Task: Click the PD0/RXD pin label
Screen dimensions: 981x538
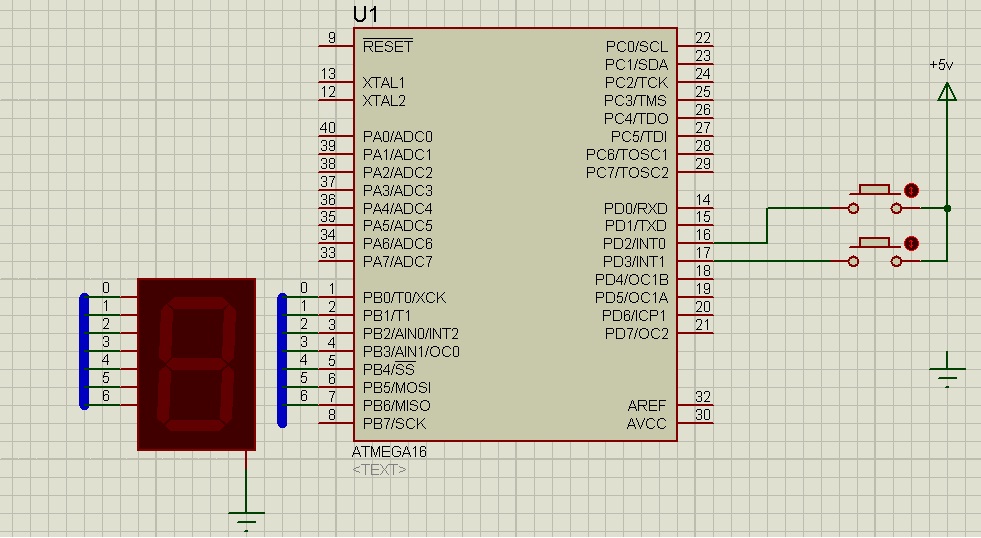Action: point(636,208)
